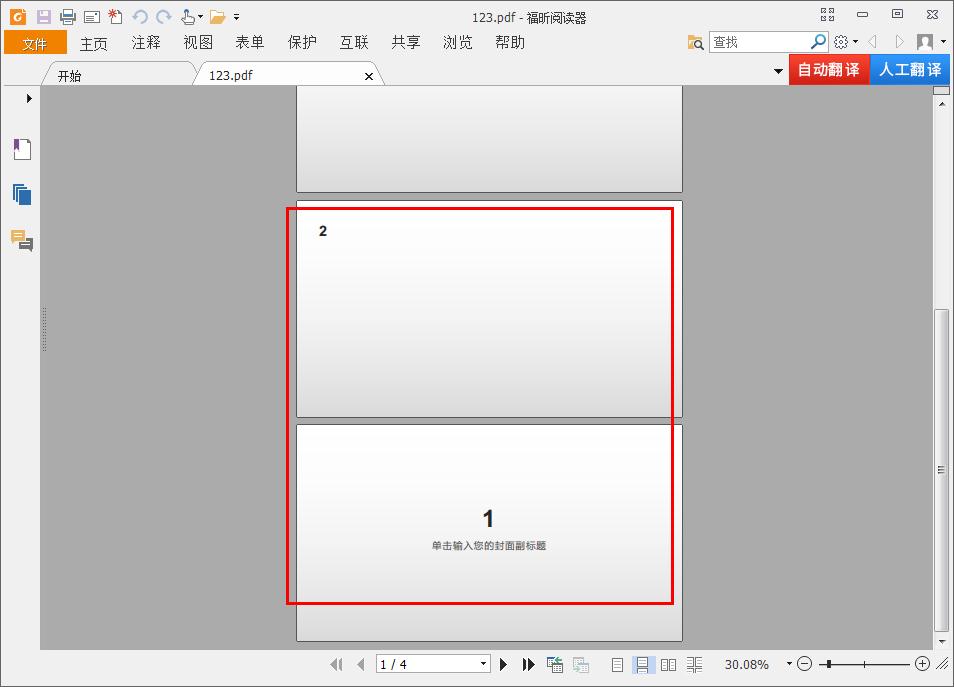
Task: Switch to the 注释 ribbon tab
Action: tap(145, 42)
